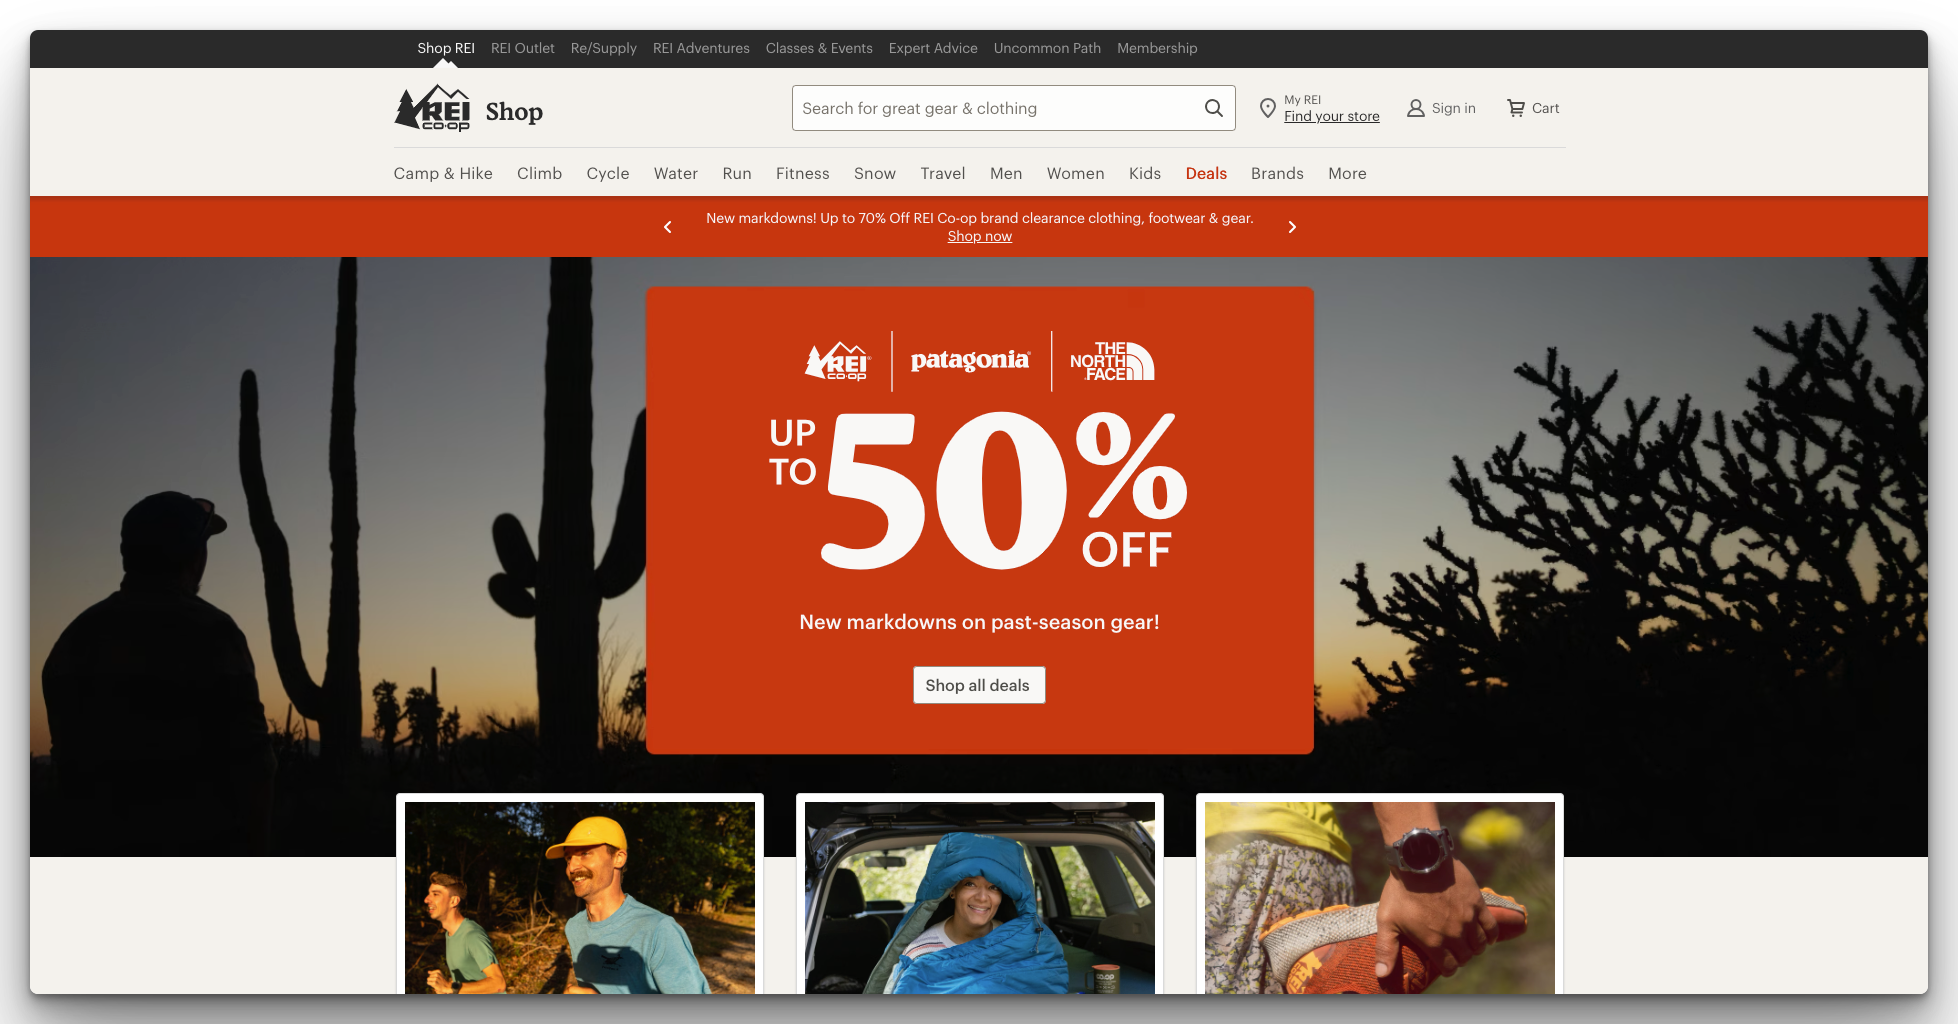Click the 'My REI' label

[1303, 100]
